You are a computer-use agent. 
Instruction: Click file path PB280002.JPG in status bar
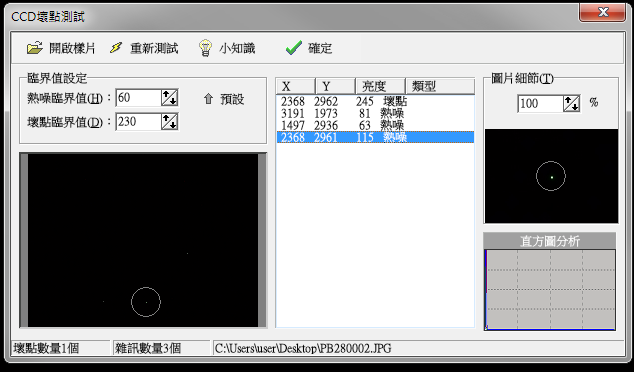pyautogui.click(x=303, y=348)
